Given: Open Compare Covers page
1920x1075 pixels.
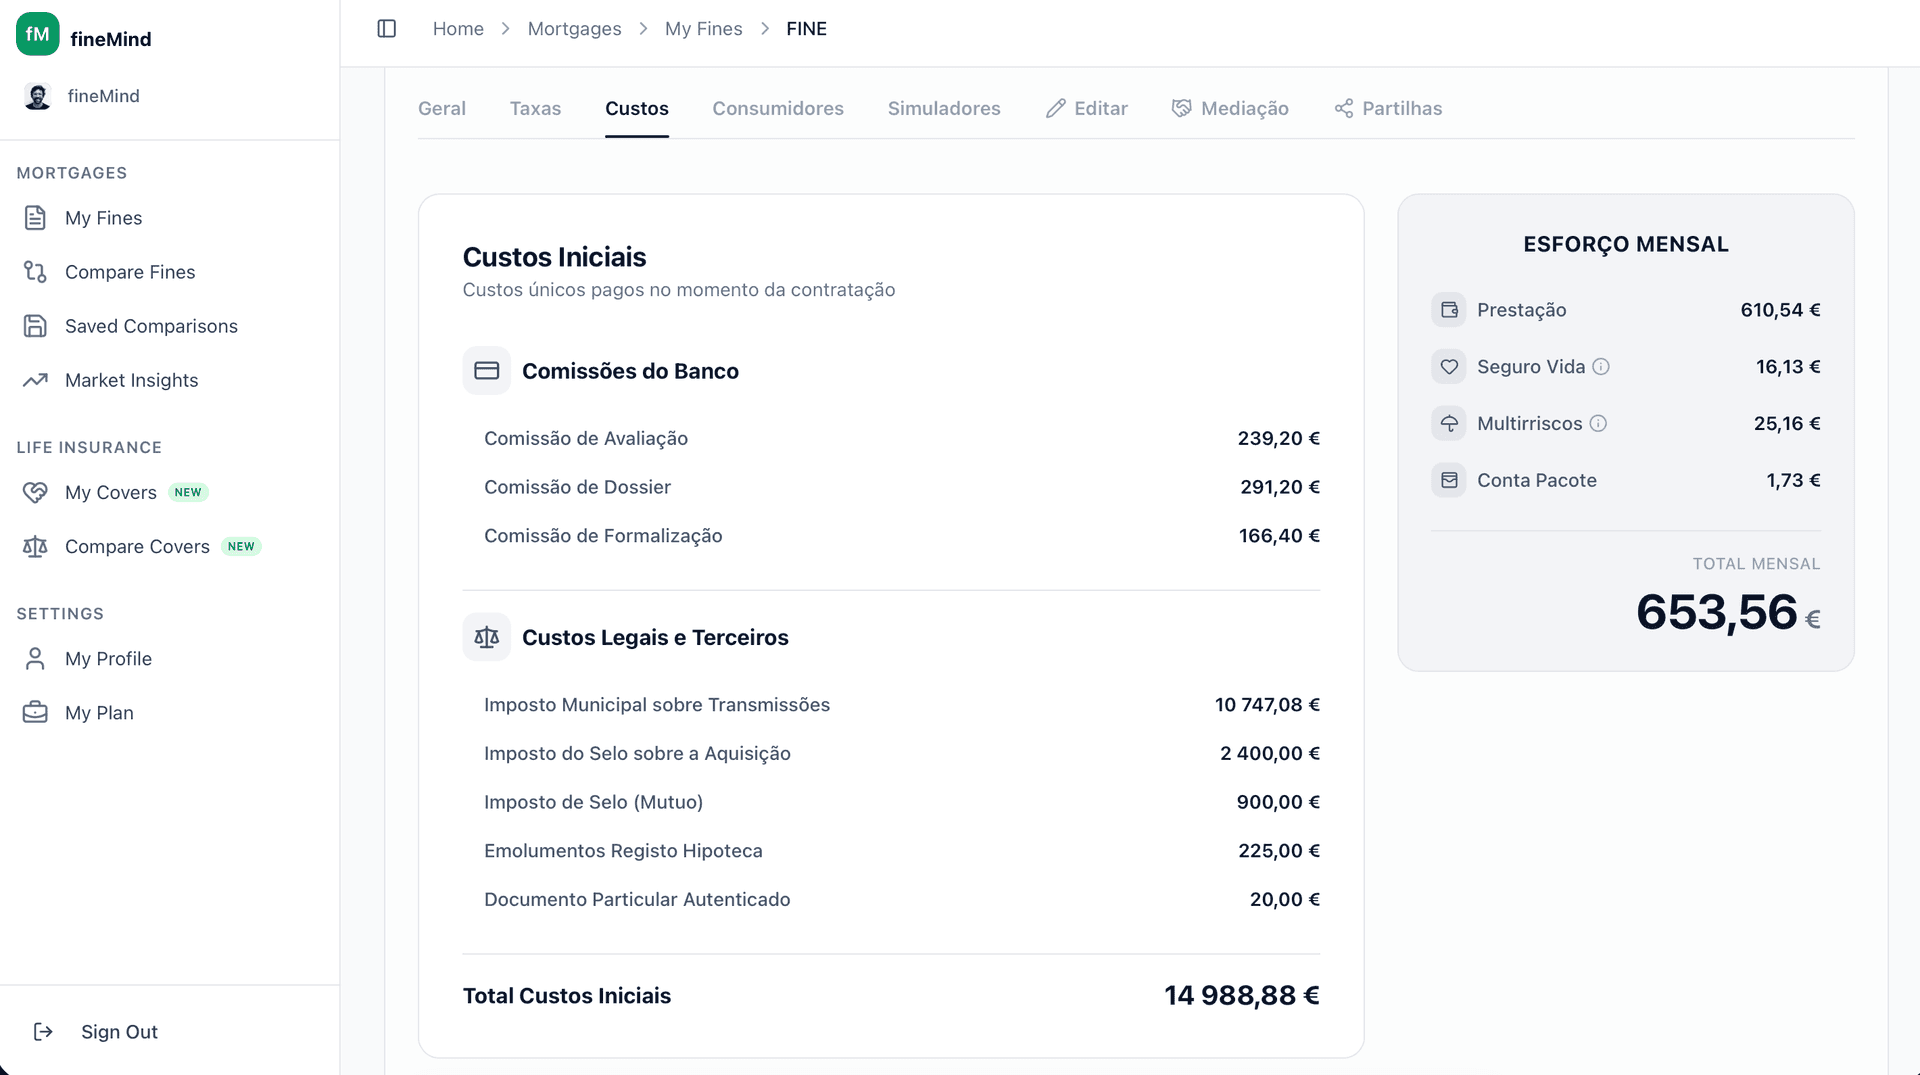Looking at the screenshot, I should pos(137,546).
